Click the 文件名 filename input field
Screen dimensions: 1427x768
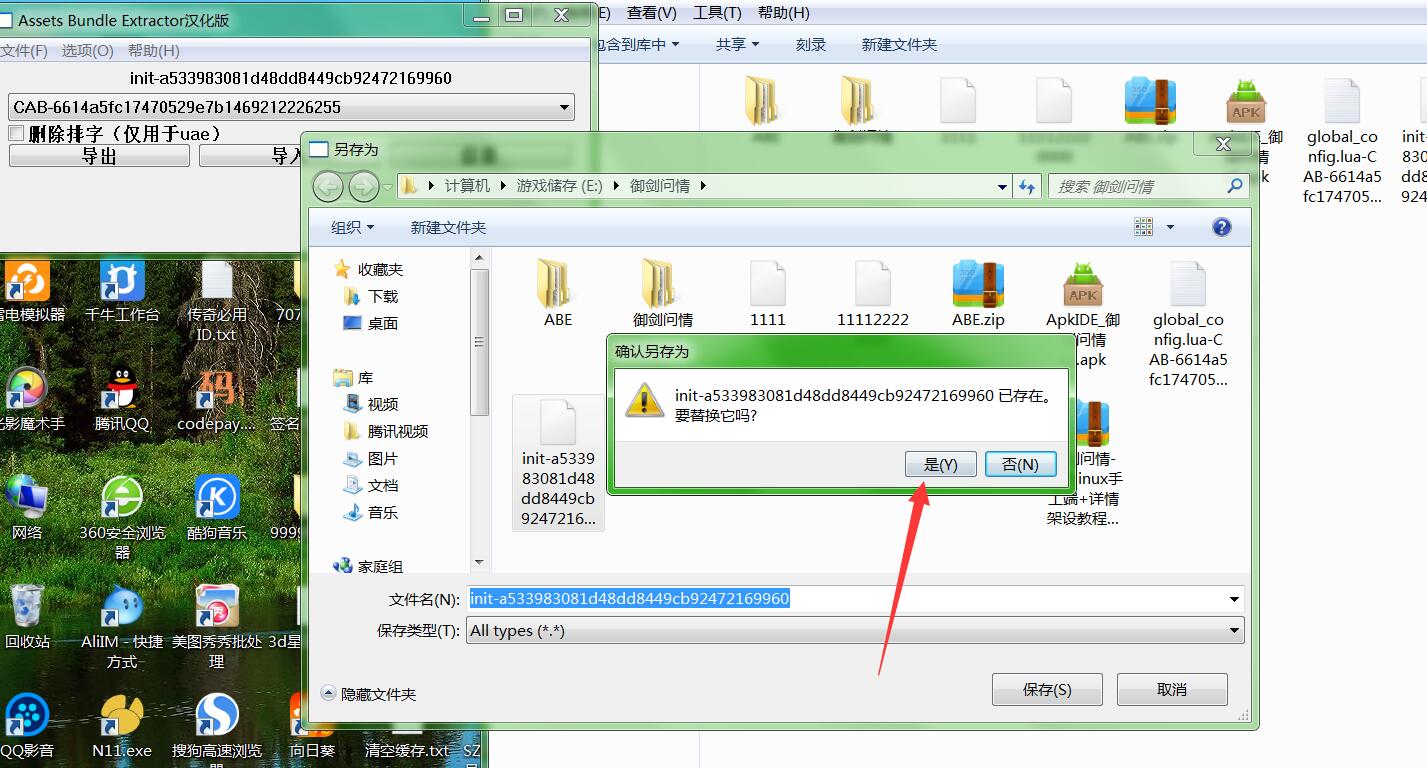click(x=848, y=599)
